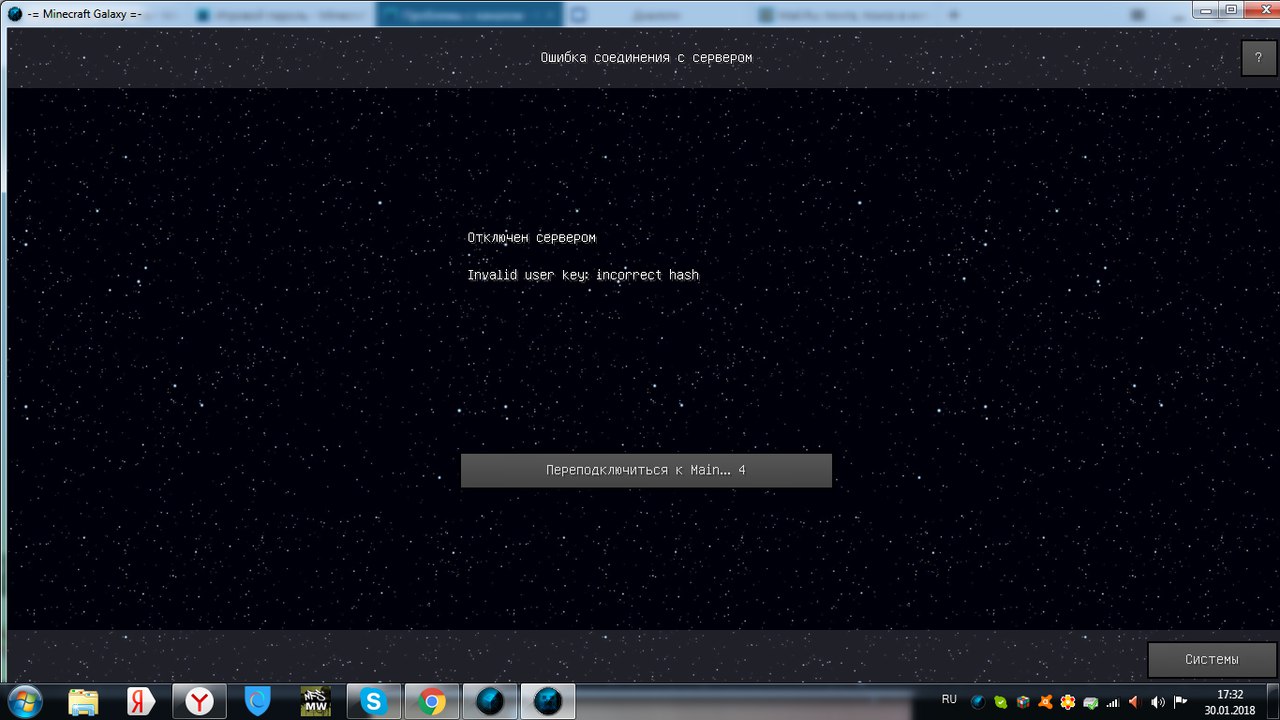Click the RU language indicator
The image size is (1280, 720).
(949, 700)
